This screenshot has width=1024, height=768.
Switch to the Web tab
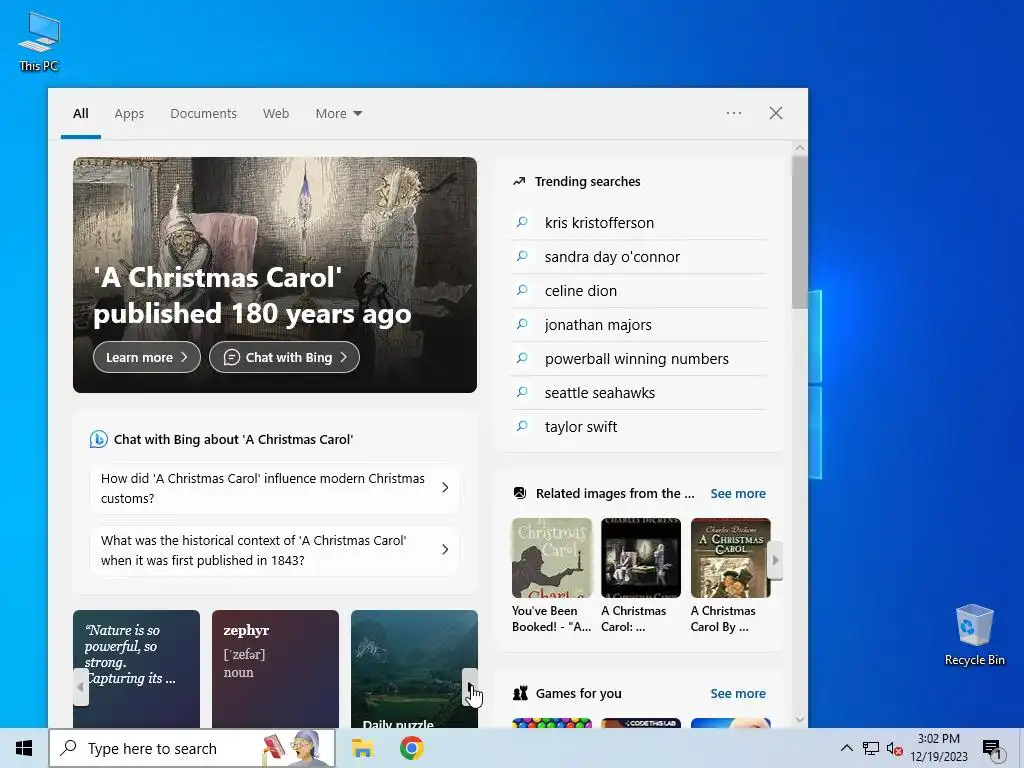point(276,114)
